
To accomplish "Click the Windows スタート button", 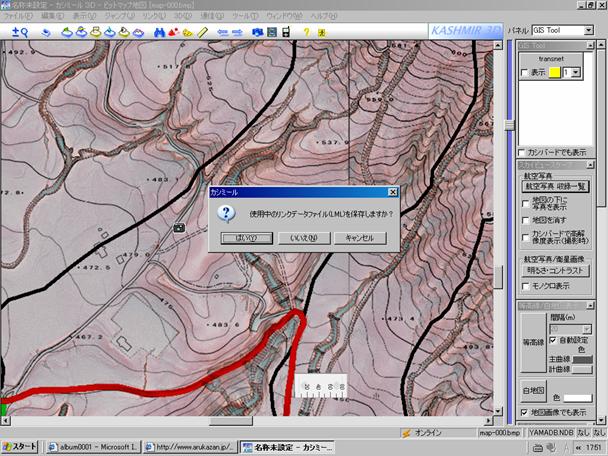I will (x=20, y=446).
